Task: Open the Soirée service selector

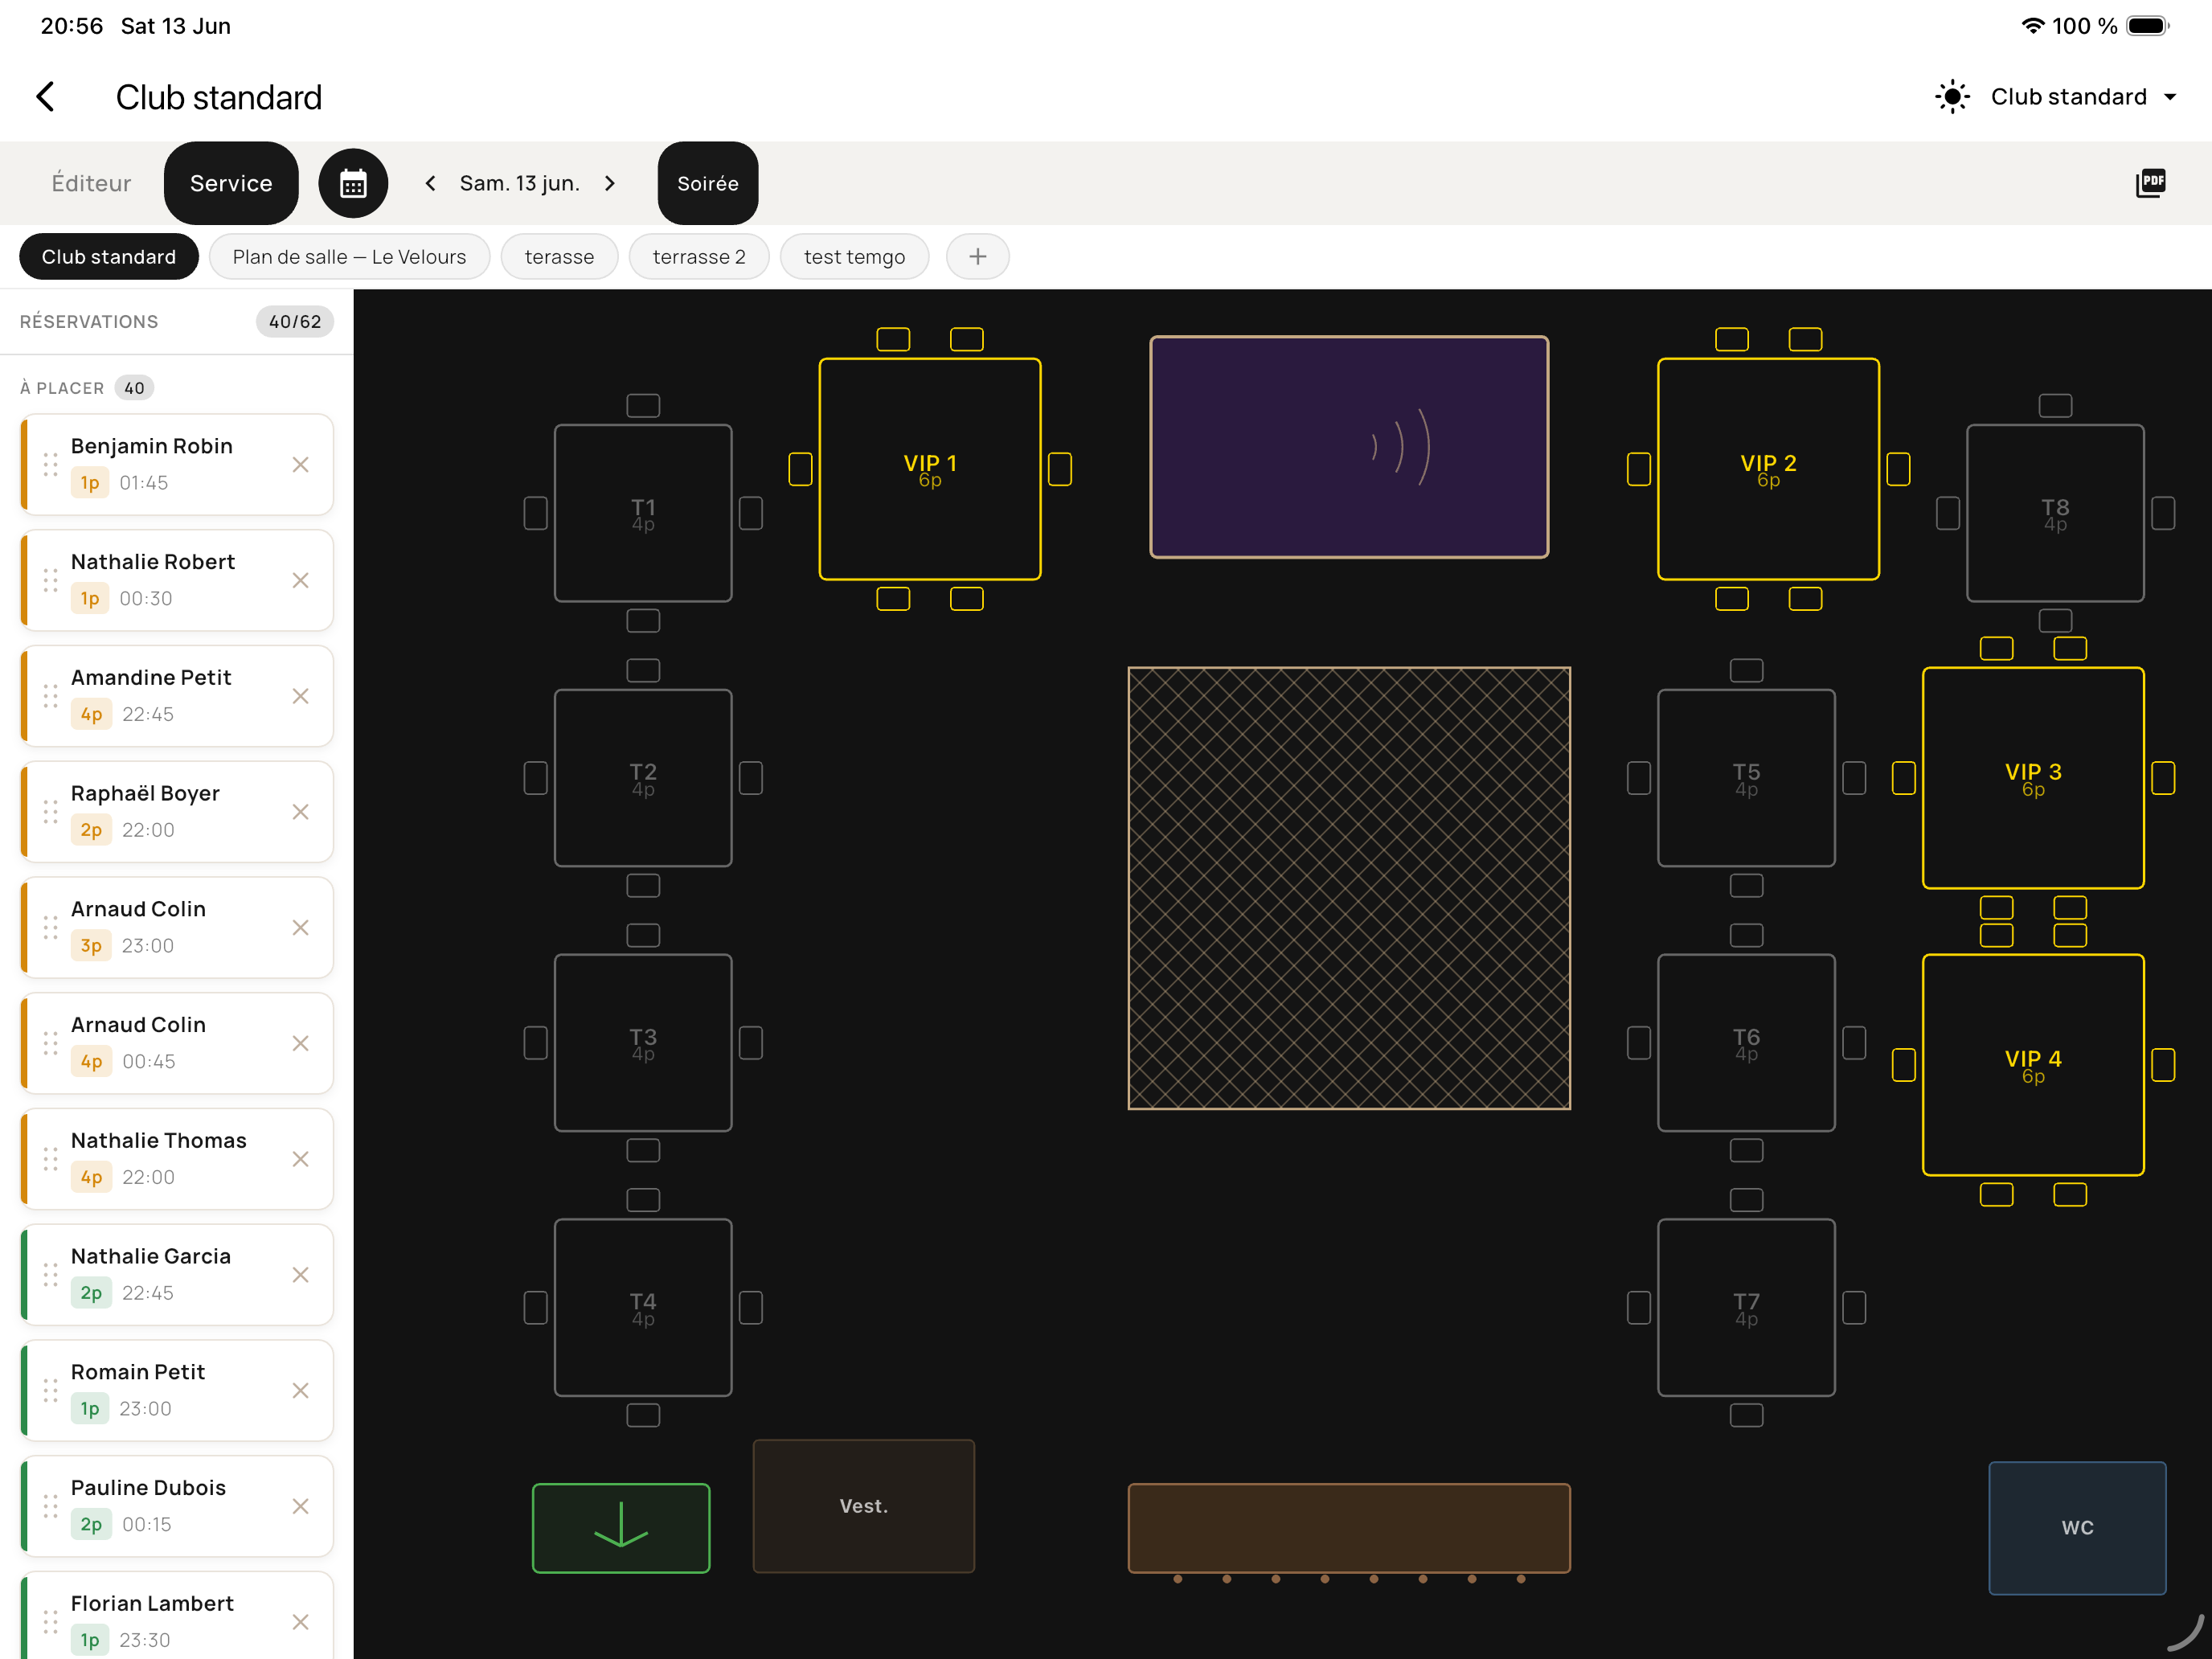Action: (707, 183)
